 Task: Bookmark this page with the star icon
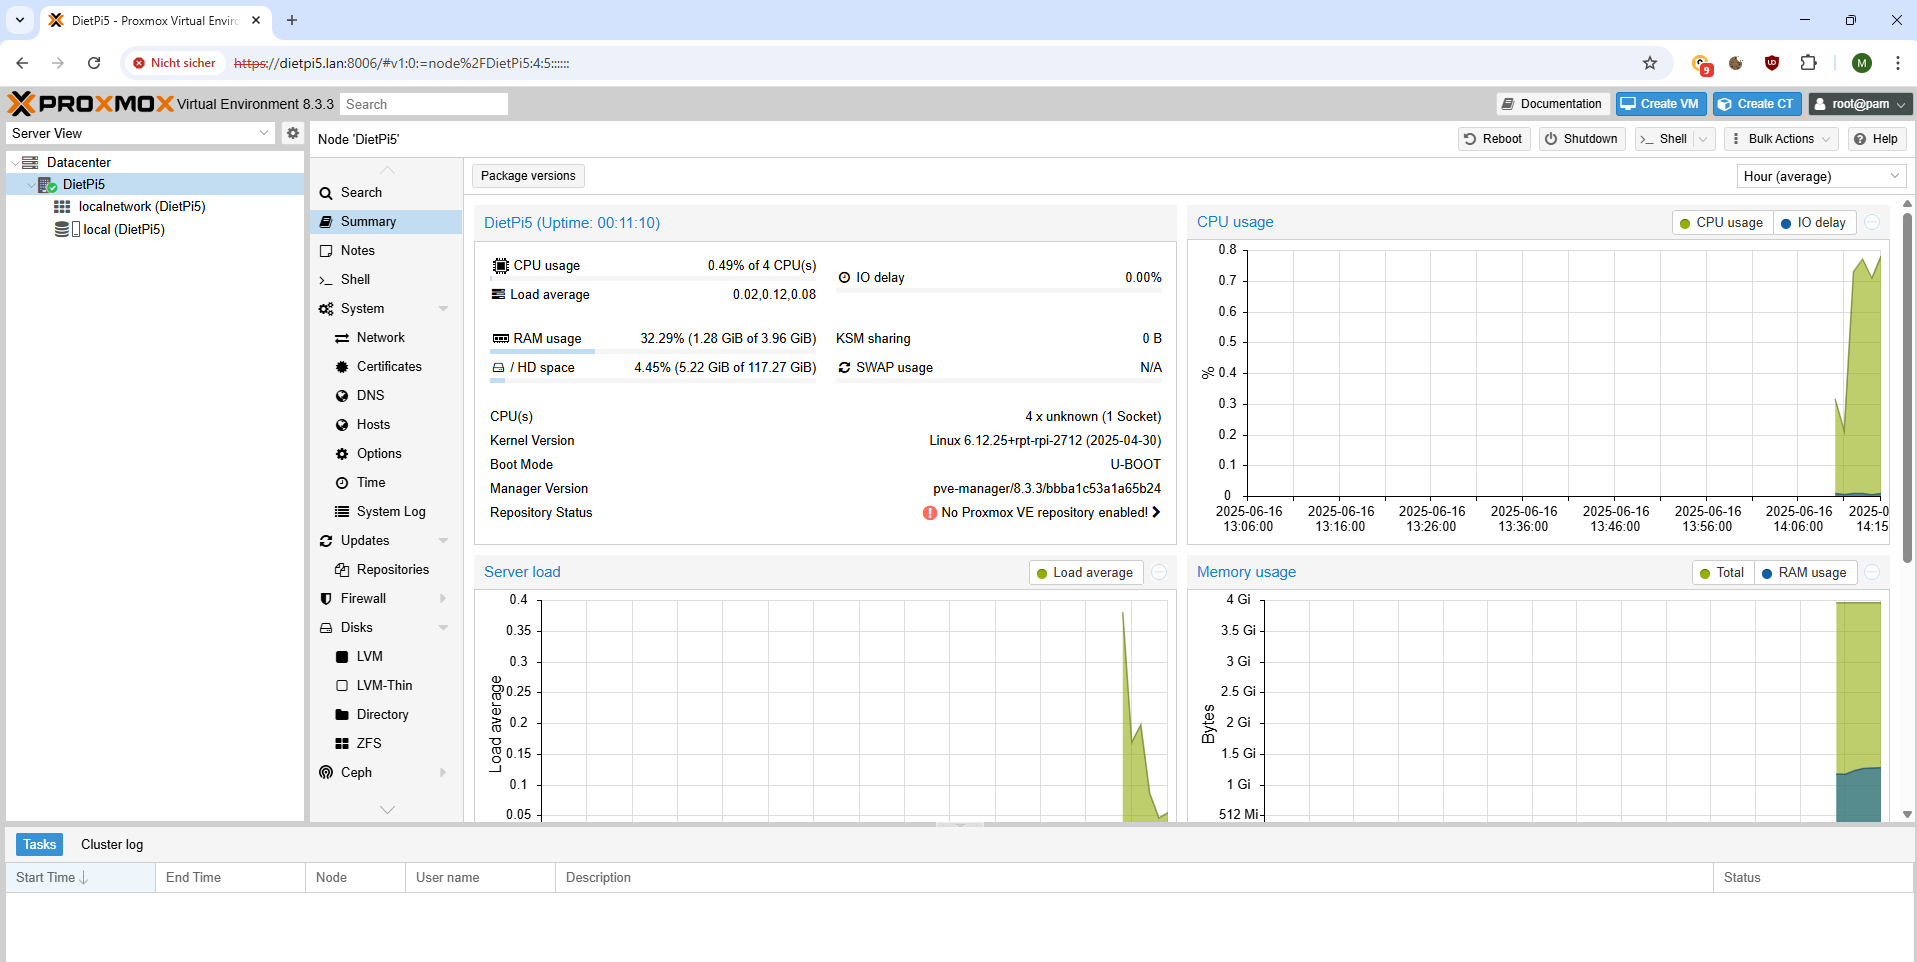coord(1650,63)
